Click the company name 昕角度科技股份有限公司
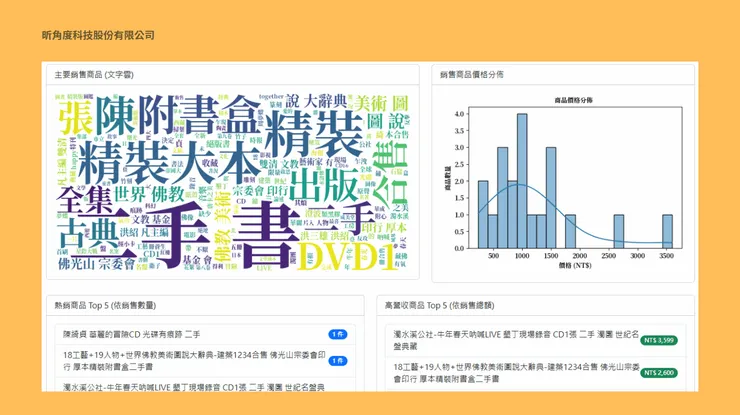The width and height of the screenshot is (740, 415). click(x=98, y=35)
